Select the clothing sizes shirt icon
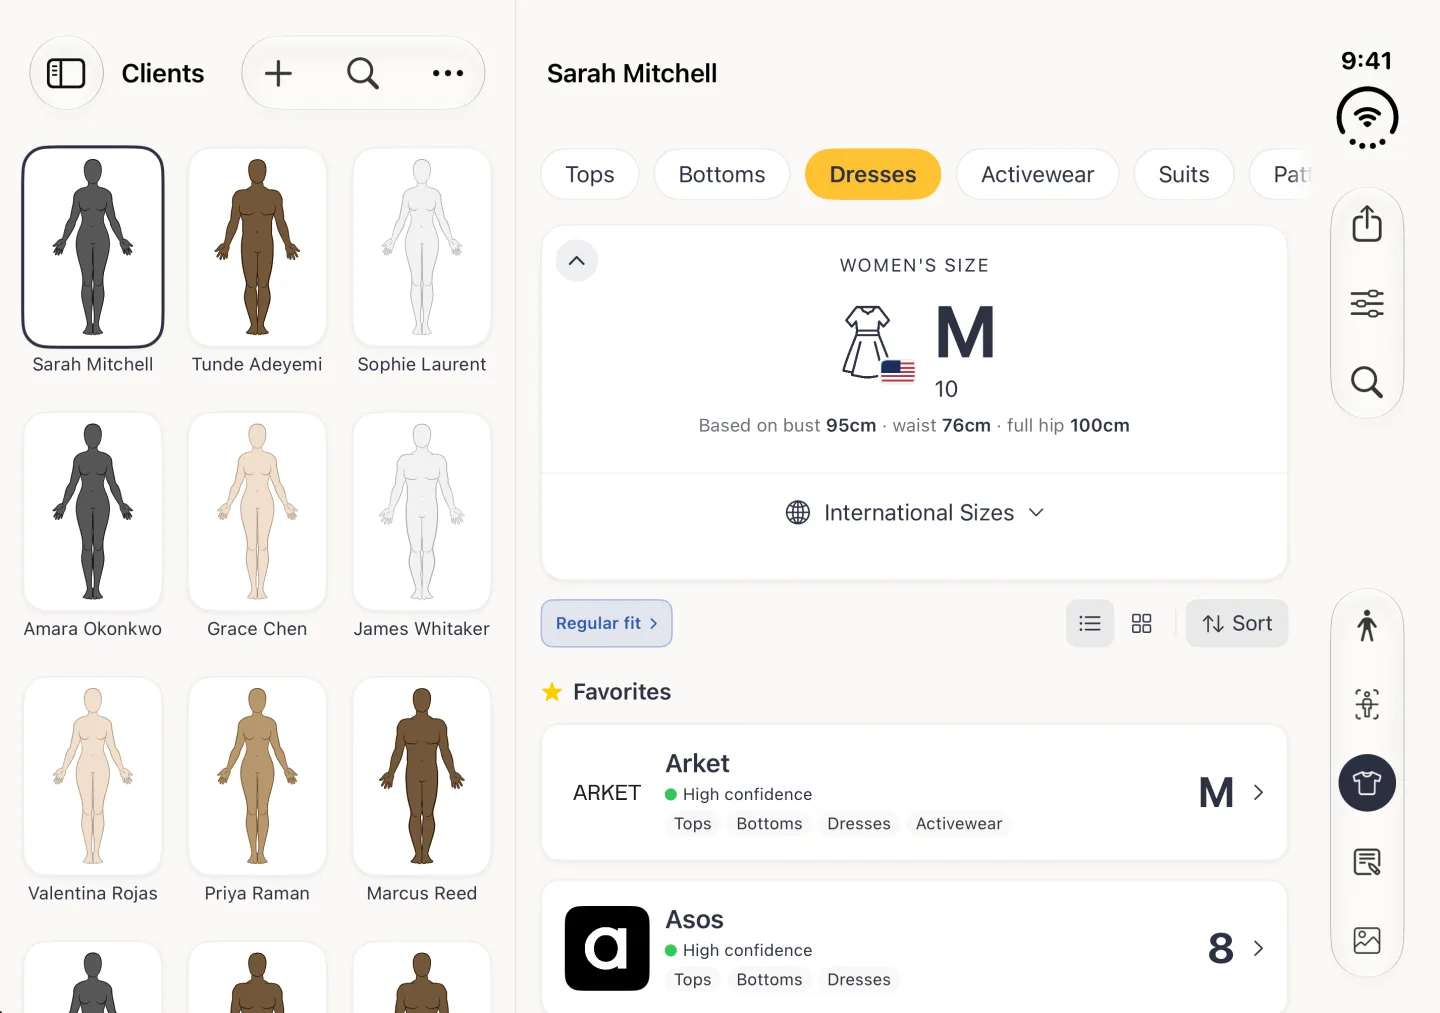This screenshot has width=1440, height=1013. 1367,783
